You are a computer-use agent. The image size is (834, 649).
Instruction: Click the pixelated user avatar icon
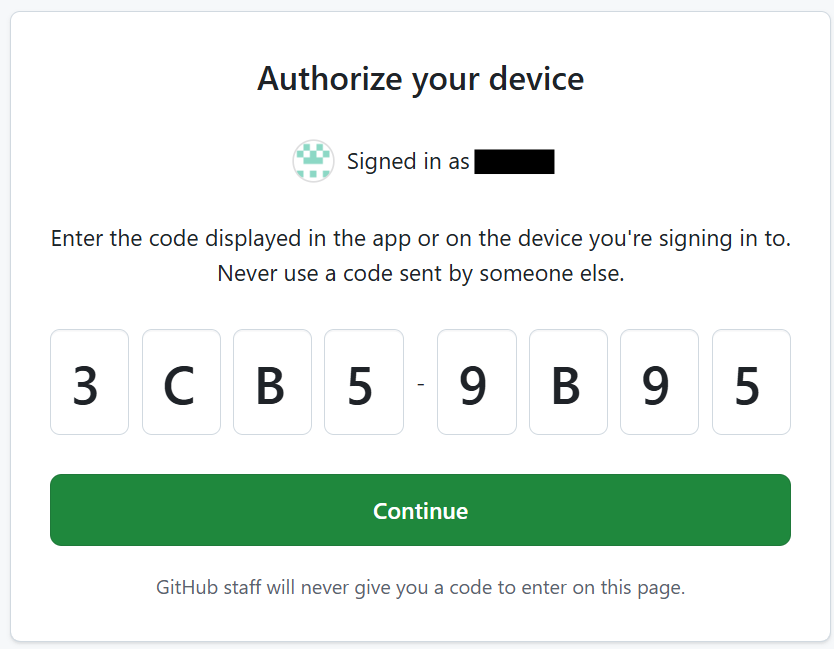coord(313,161)
